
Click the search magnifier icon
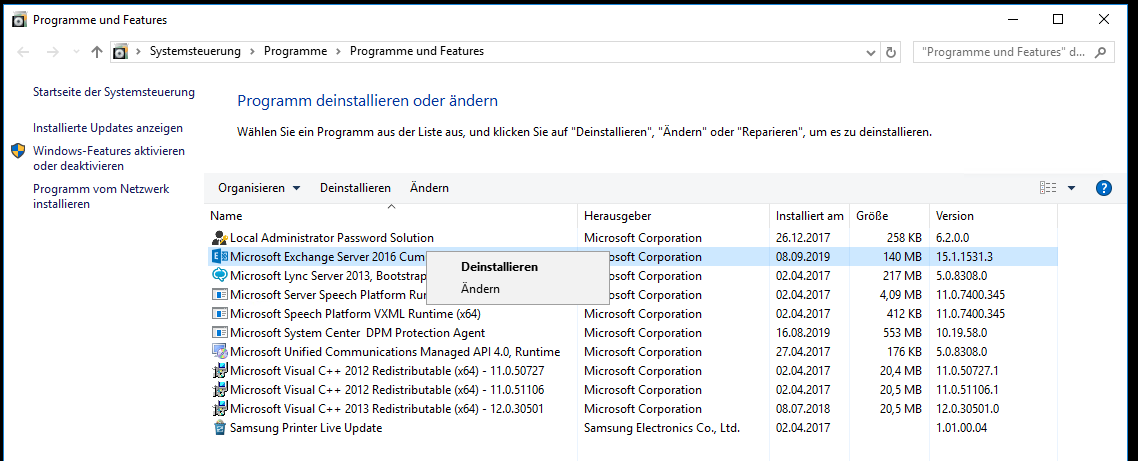(x=1101, y=52)
